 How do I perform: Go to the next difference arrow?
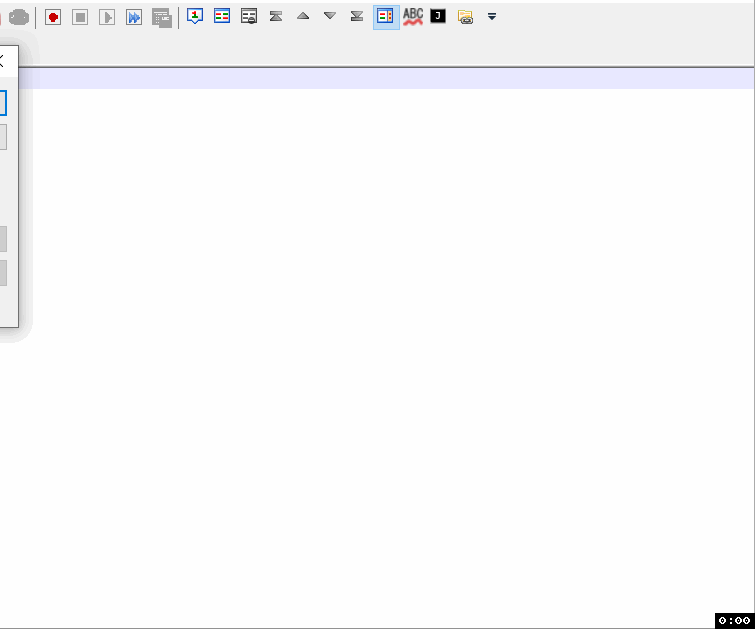coord(330,16)
